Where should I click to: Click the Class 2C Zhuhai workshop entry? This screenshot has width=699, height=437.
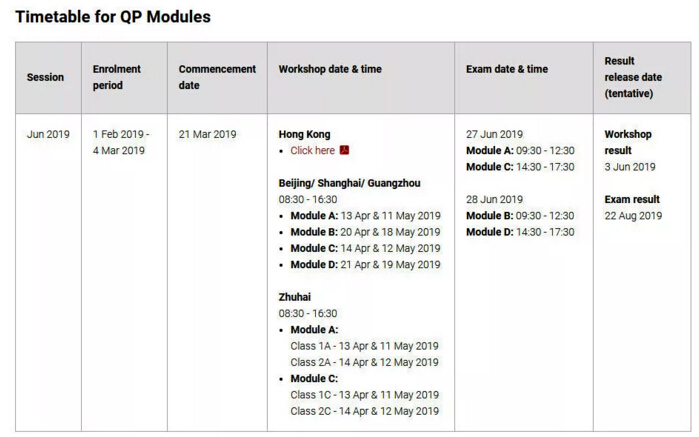pyautogui.click(x=364, y=411)
